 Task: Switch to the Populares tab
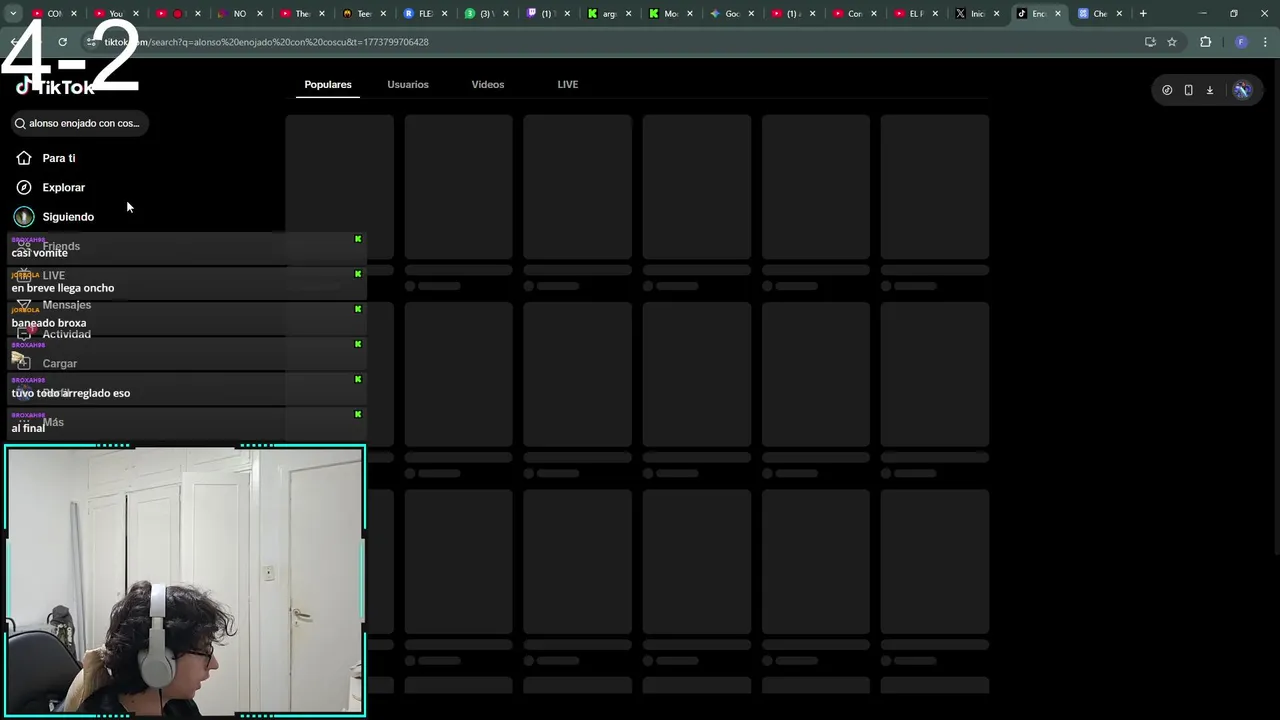328,84
